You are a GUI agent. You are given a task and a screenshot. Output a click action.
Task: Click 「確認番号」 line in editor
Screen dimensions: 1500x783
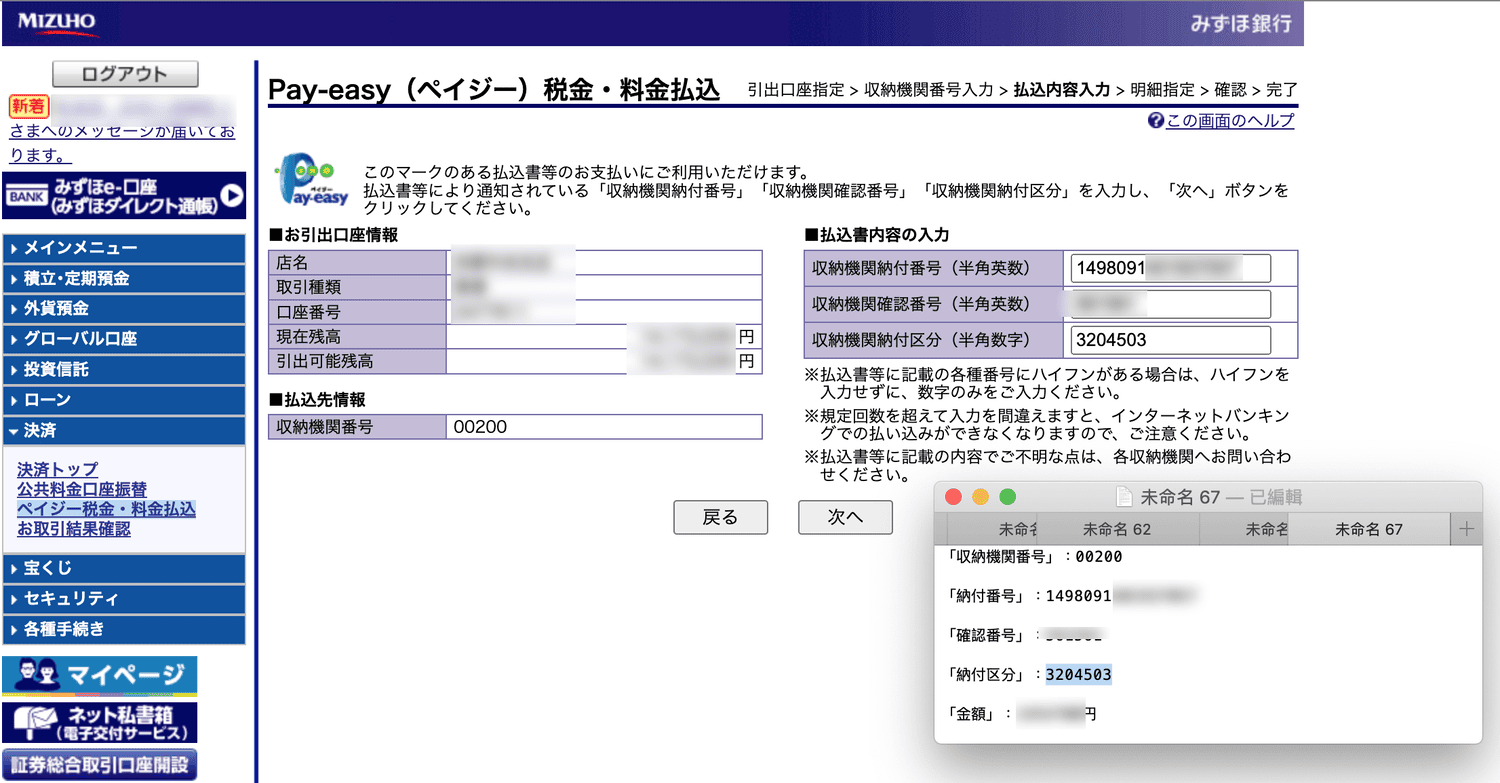click(x=1024, y=635)
